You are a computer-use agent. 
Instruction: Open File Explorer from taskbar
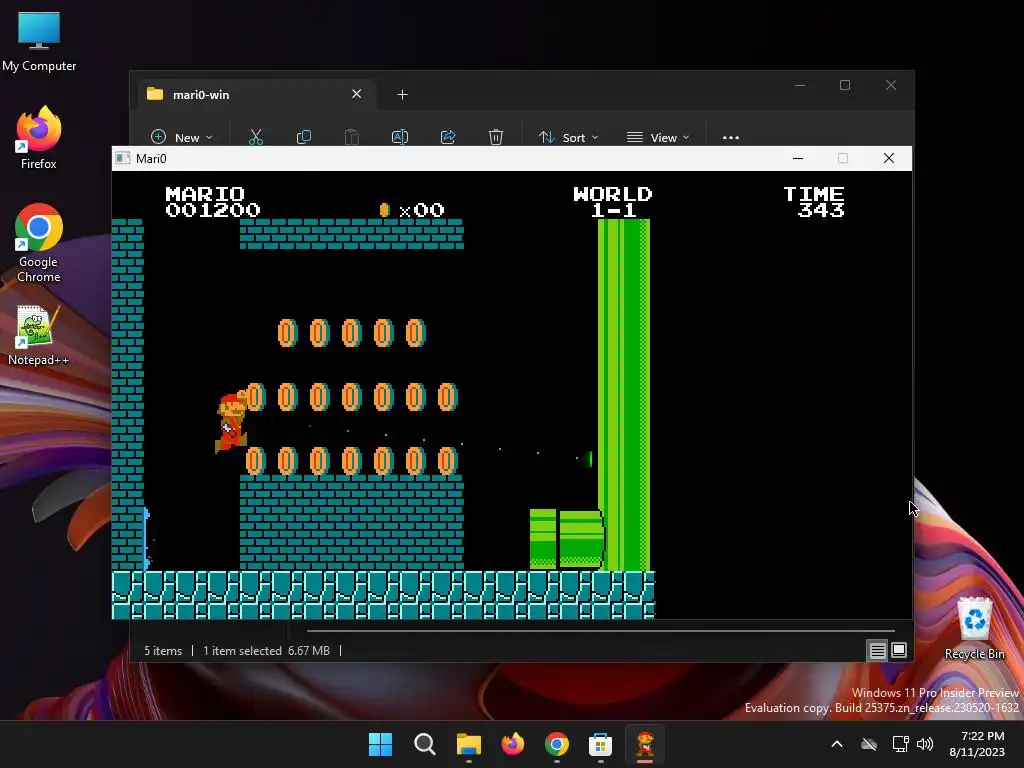tap(469, 744)
